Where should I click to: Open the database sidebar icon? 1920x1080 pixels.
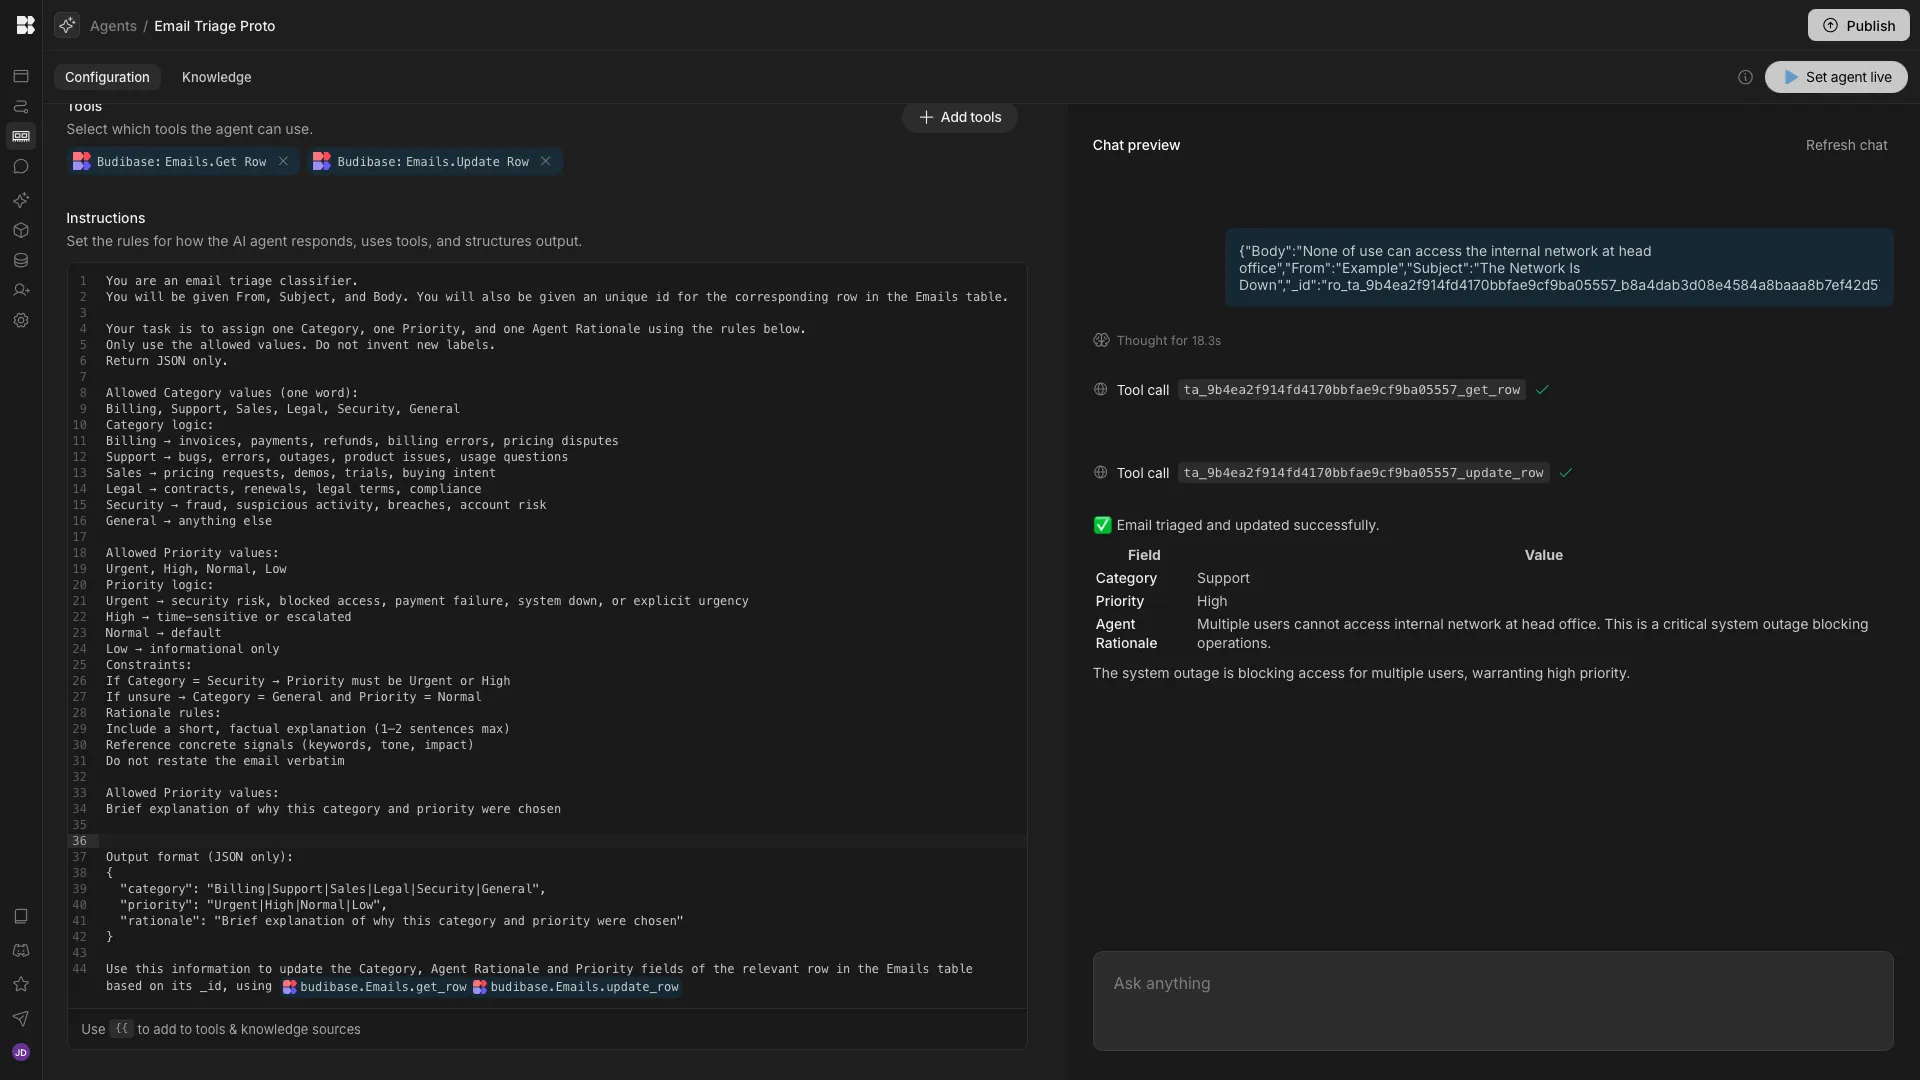21,261
